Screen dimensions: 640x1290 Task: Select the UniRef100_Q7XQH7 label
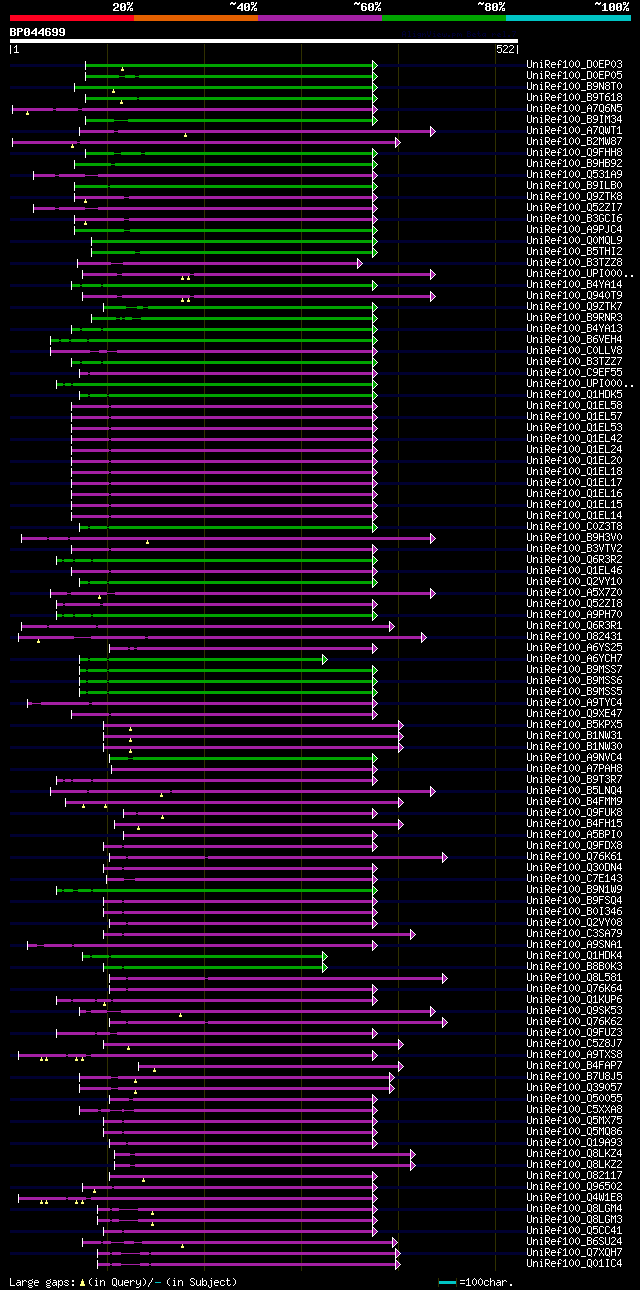click(x=574, y=1253)
